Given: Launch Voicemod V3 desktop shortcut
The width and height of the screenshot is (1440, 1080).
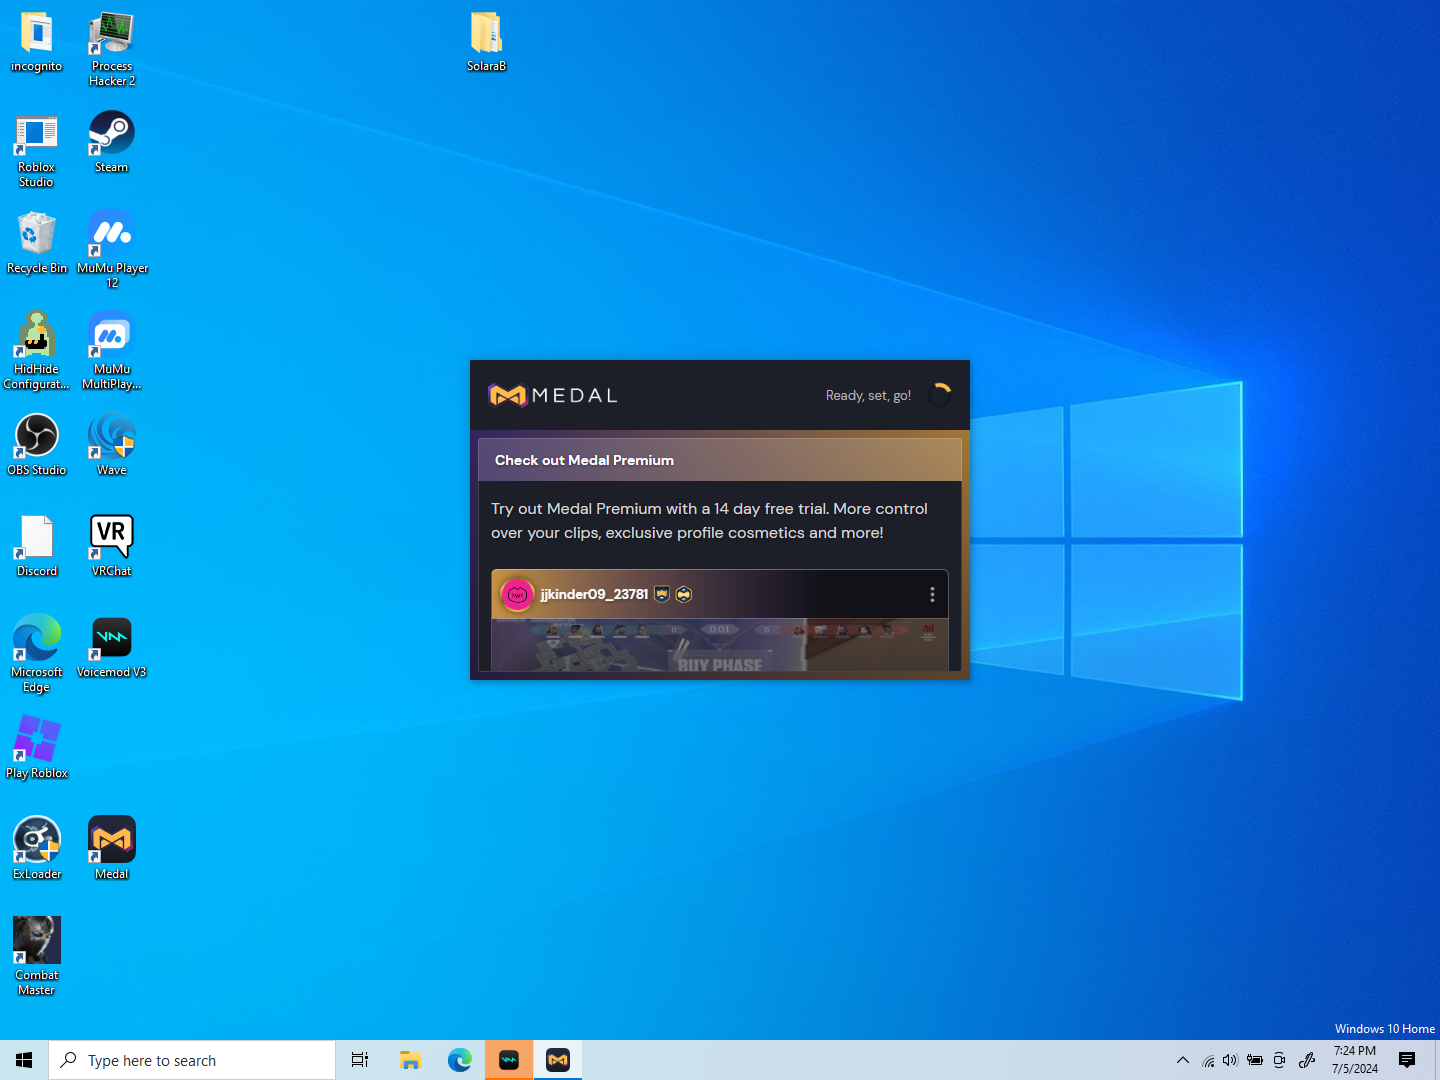Looking at the screenshot, I should point(112,647).
